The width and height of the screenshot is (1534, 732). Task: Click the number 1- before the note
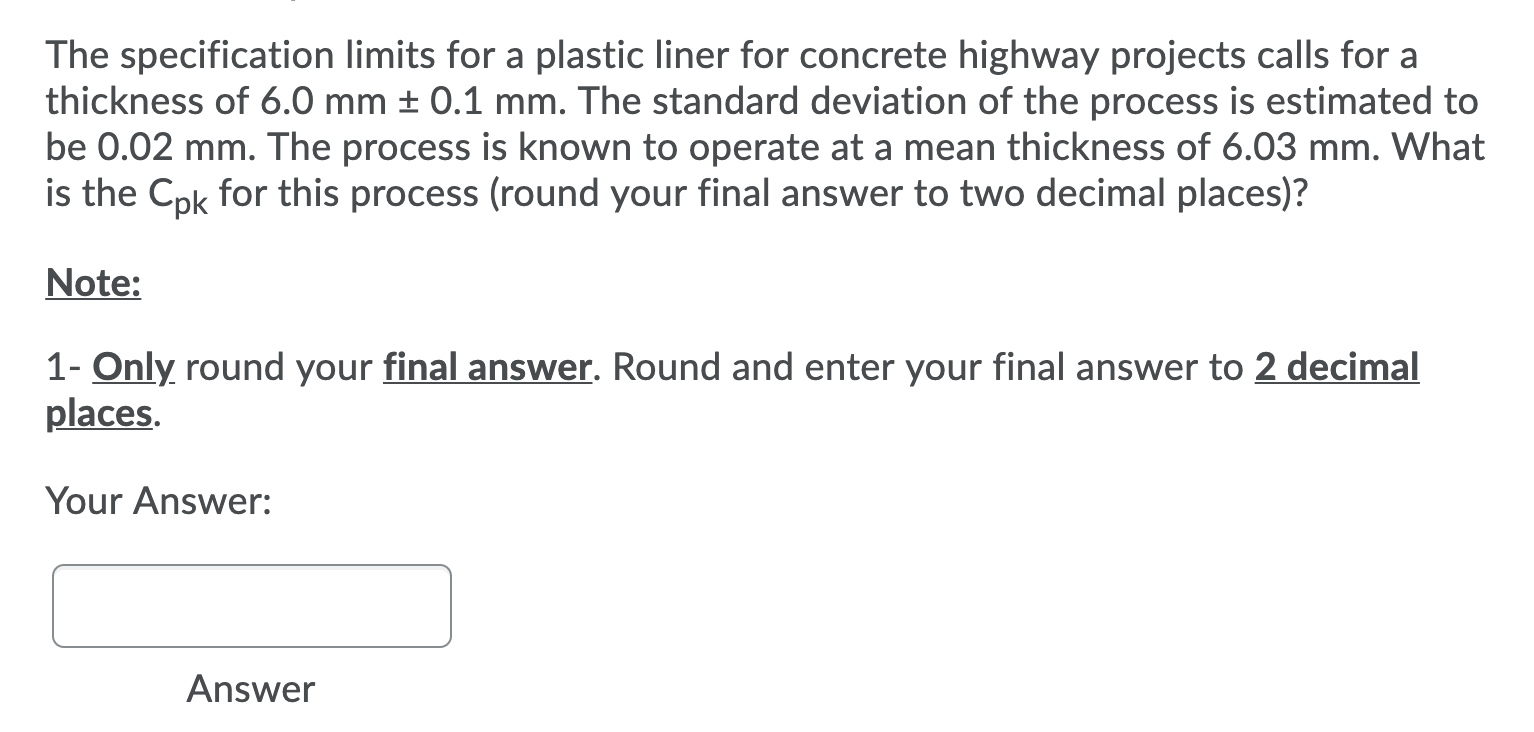coord(63,367)
